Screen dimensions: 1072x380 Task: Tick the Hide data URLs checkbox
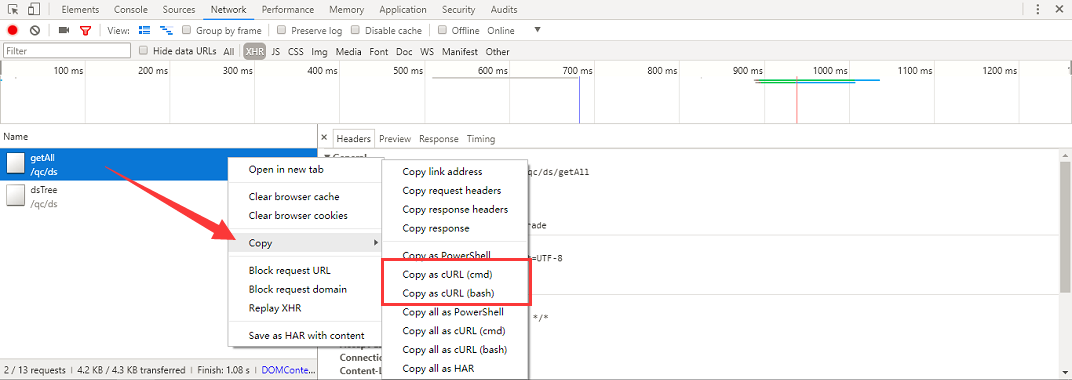144,51
